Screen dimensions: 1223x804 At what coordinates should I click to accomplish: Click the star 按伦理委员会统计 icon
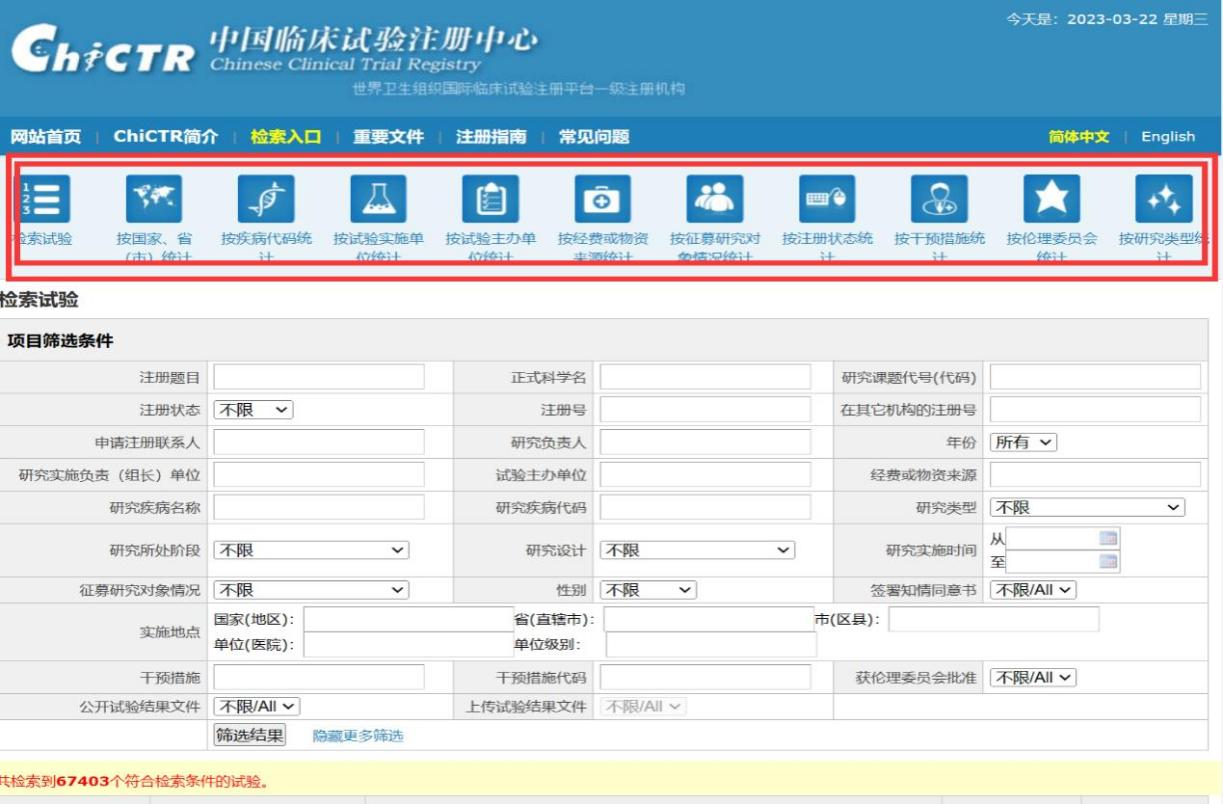pos(1051,199)
